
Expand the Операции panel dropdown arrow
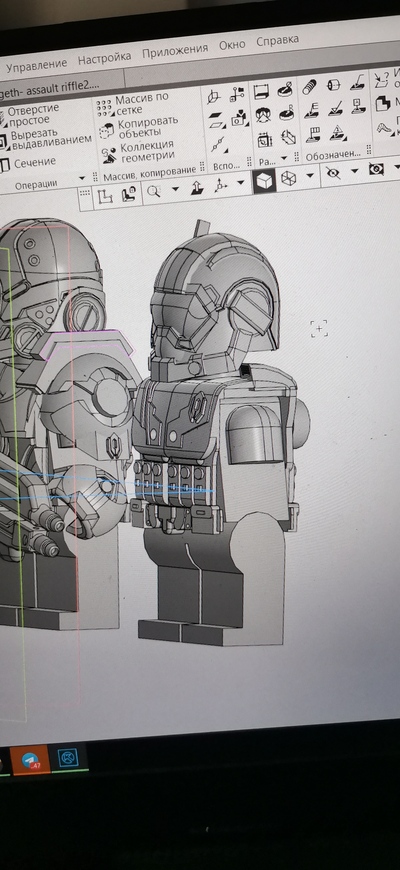[x=82, y=179]
